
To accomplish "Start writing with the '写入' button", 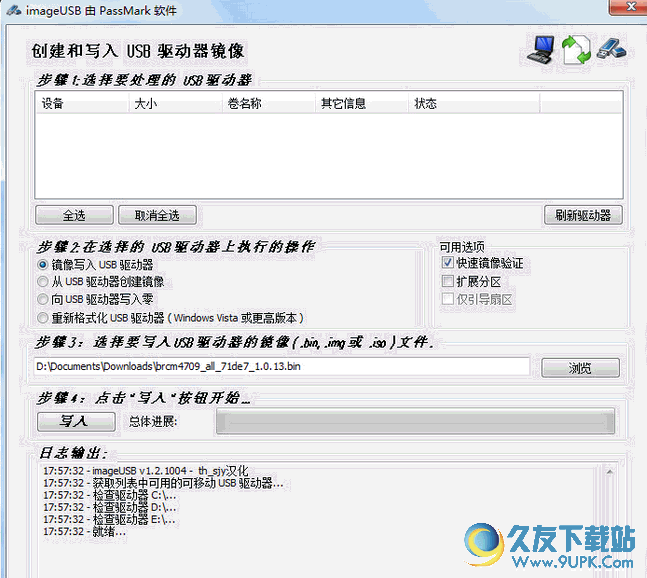I will 76,421.
